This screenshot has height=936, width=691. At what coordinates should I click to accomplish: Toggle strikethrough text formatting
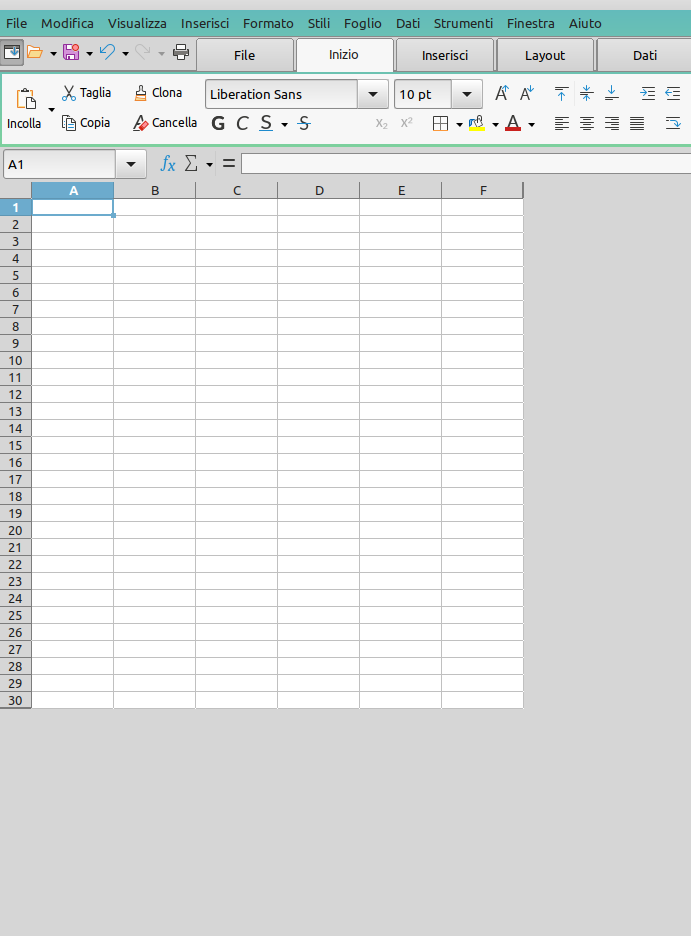coord(304,124)
